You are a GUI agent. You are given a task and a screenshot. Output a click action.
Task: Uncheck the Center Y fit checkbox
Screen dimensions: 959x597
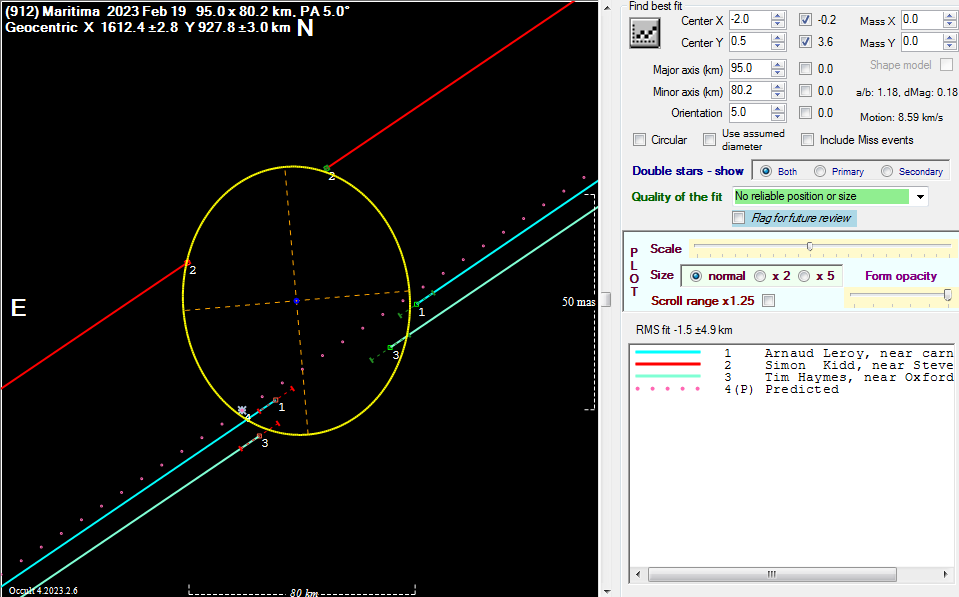click(x=806, y=42)
